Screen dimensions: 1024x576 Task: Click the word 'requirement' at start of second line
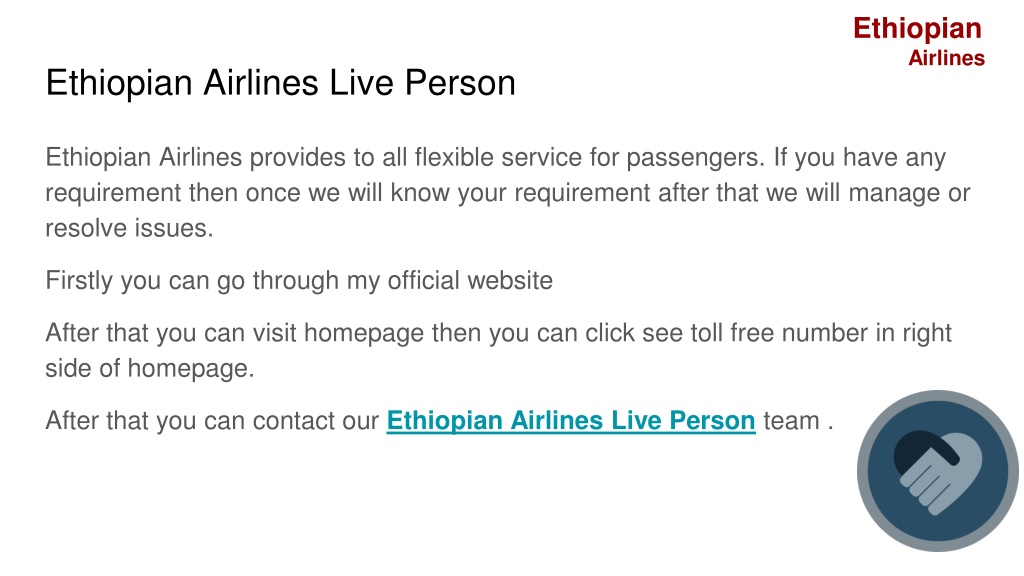pos(114,194)
